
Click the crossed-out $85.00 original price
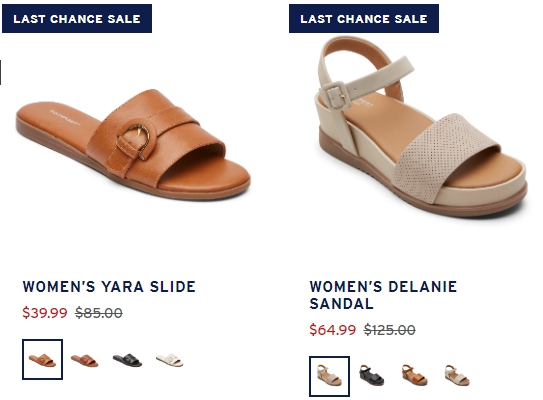[x=99, y=313]
